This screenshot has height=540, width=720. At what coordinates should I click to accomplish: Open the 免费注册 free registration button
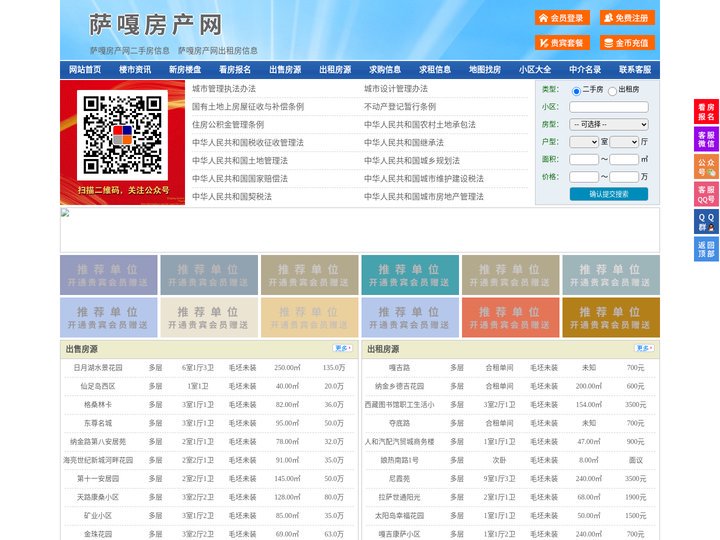tap(627, 18)
